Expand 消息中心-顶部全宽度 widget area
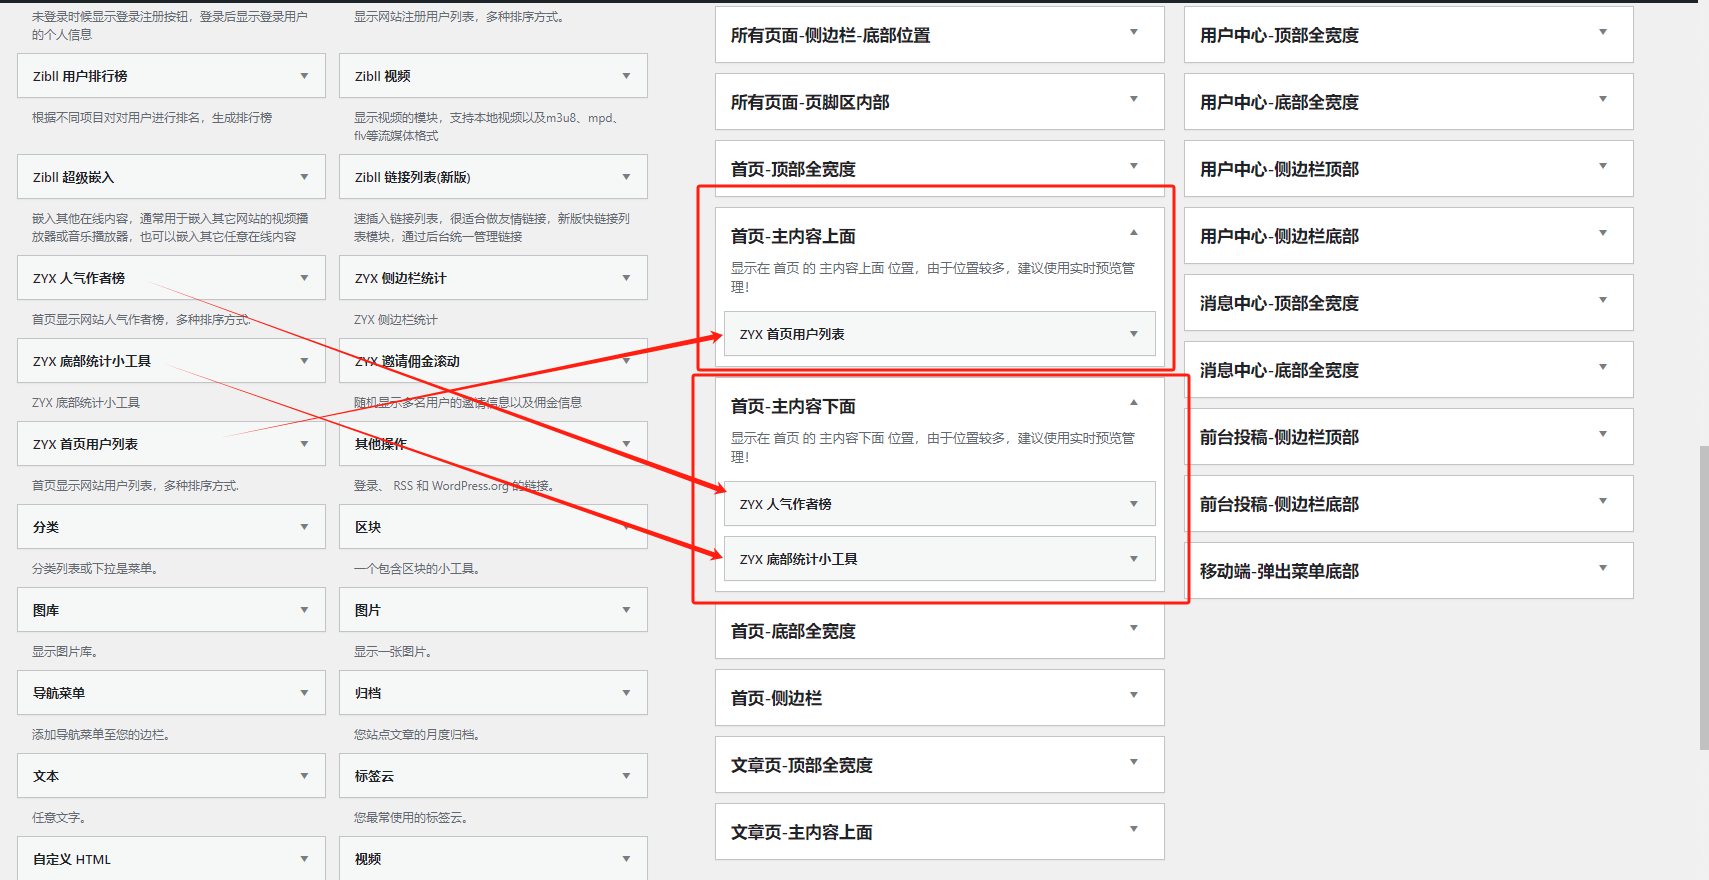Screen dimensions: 1709x880 (1602, 301)
